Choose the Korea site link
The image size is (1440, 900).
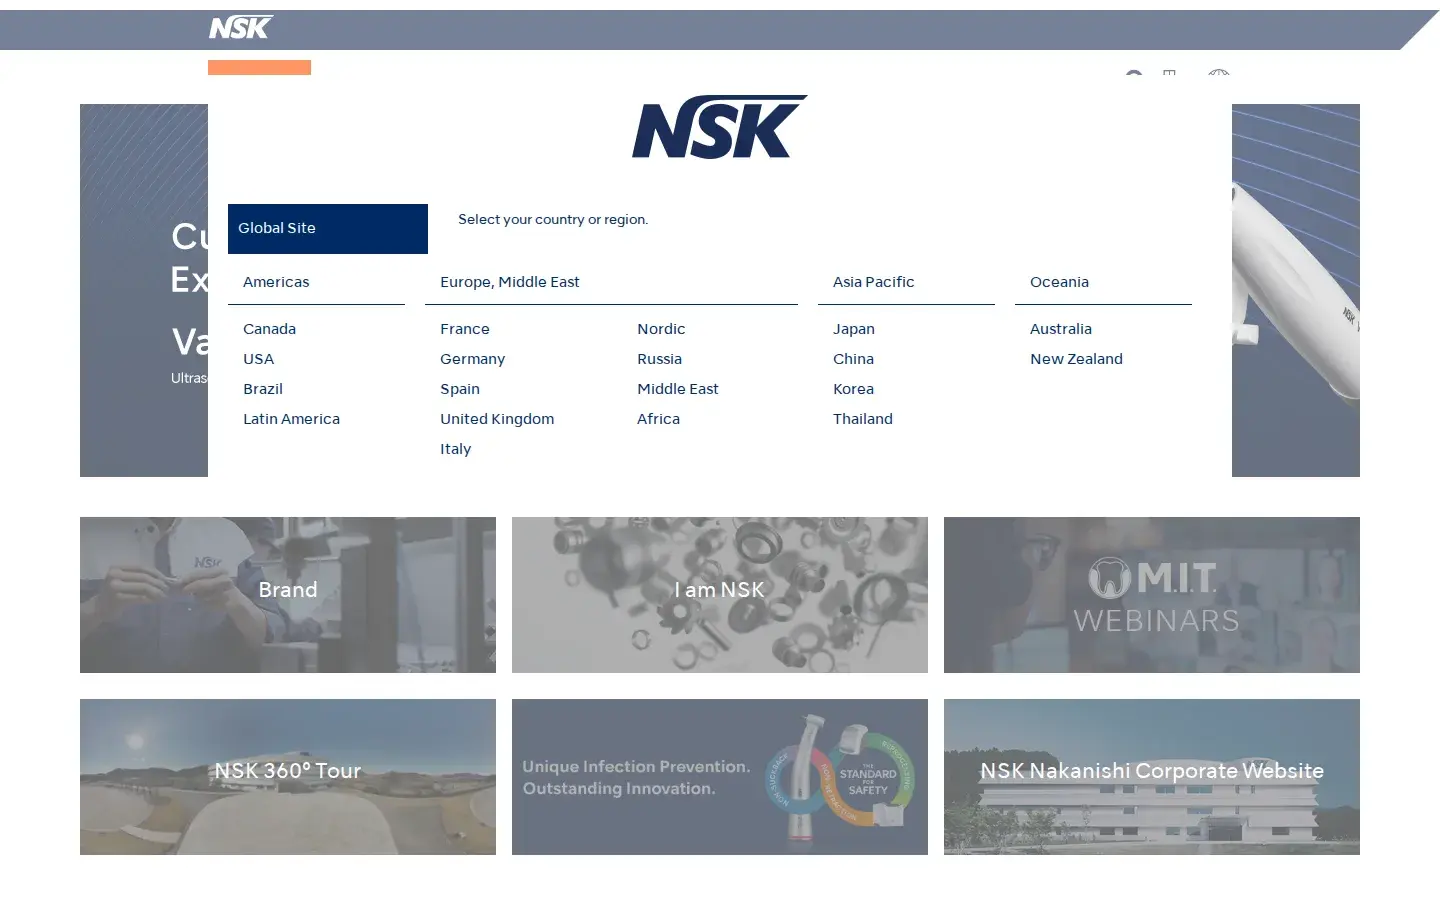click(x=853, y=389)
